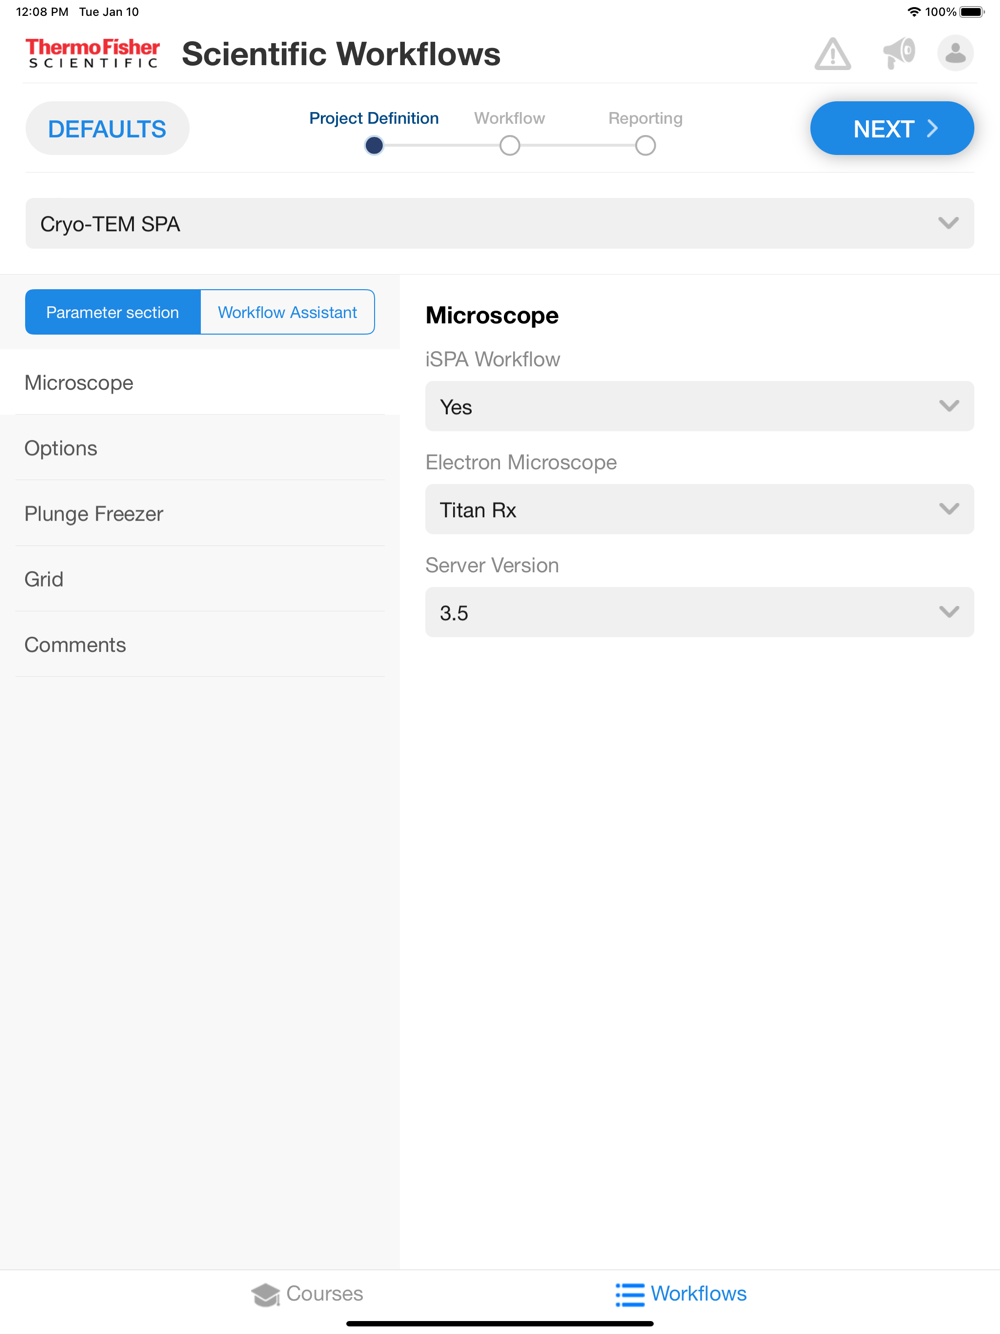Click the Project Definition step label
1000x1334 pixels.
[x=374, y=118]
